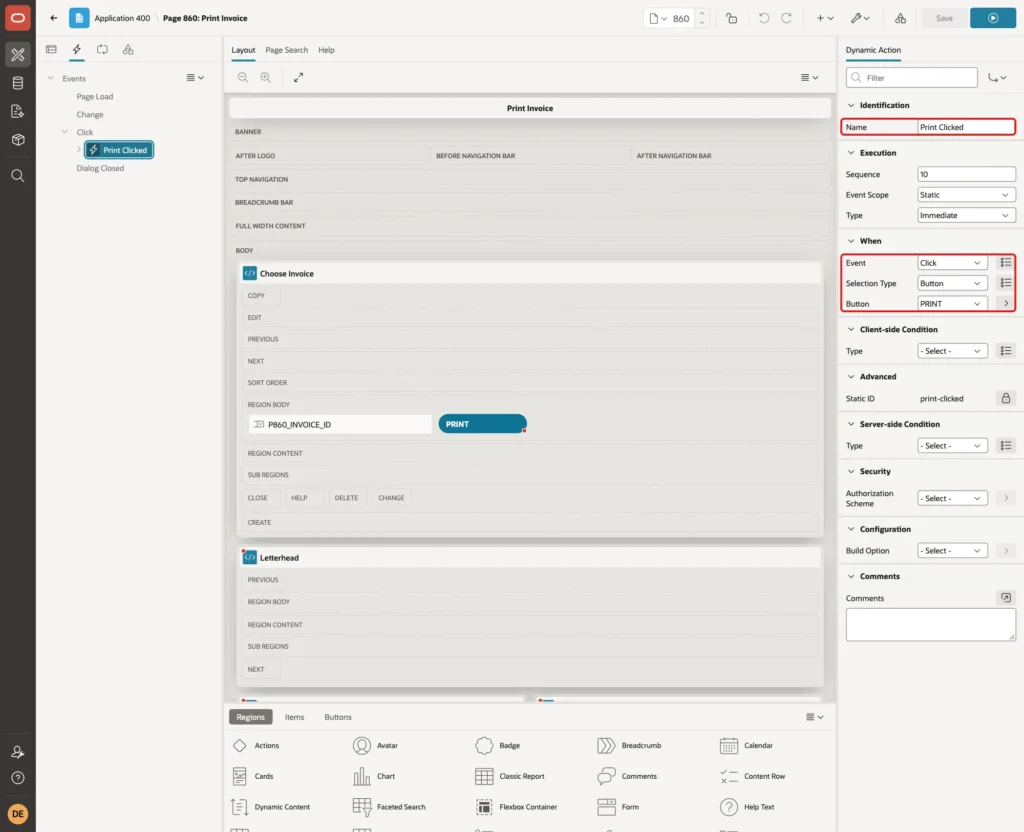Click the Name input field
Image resolution: width=1024 pixels, height=832 pixels.
[966, 127]
